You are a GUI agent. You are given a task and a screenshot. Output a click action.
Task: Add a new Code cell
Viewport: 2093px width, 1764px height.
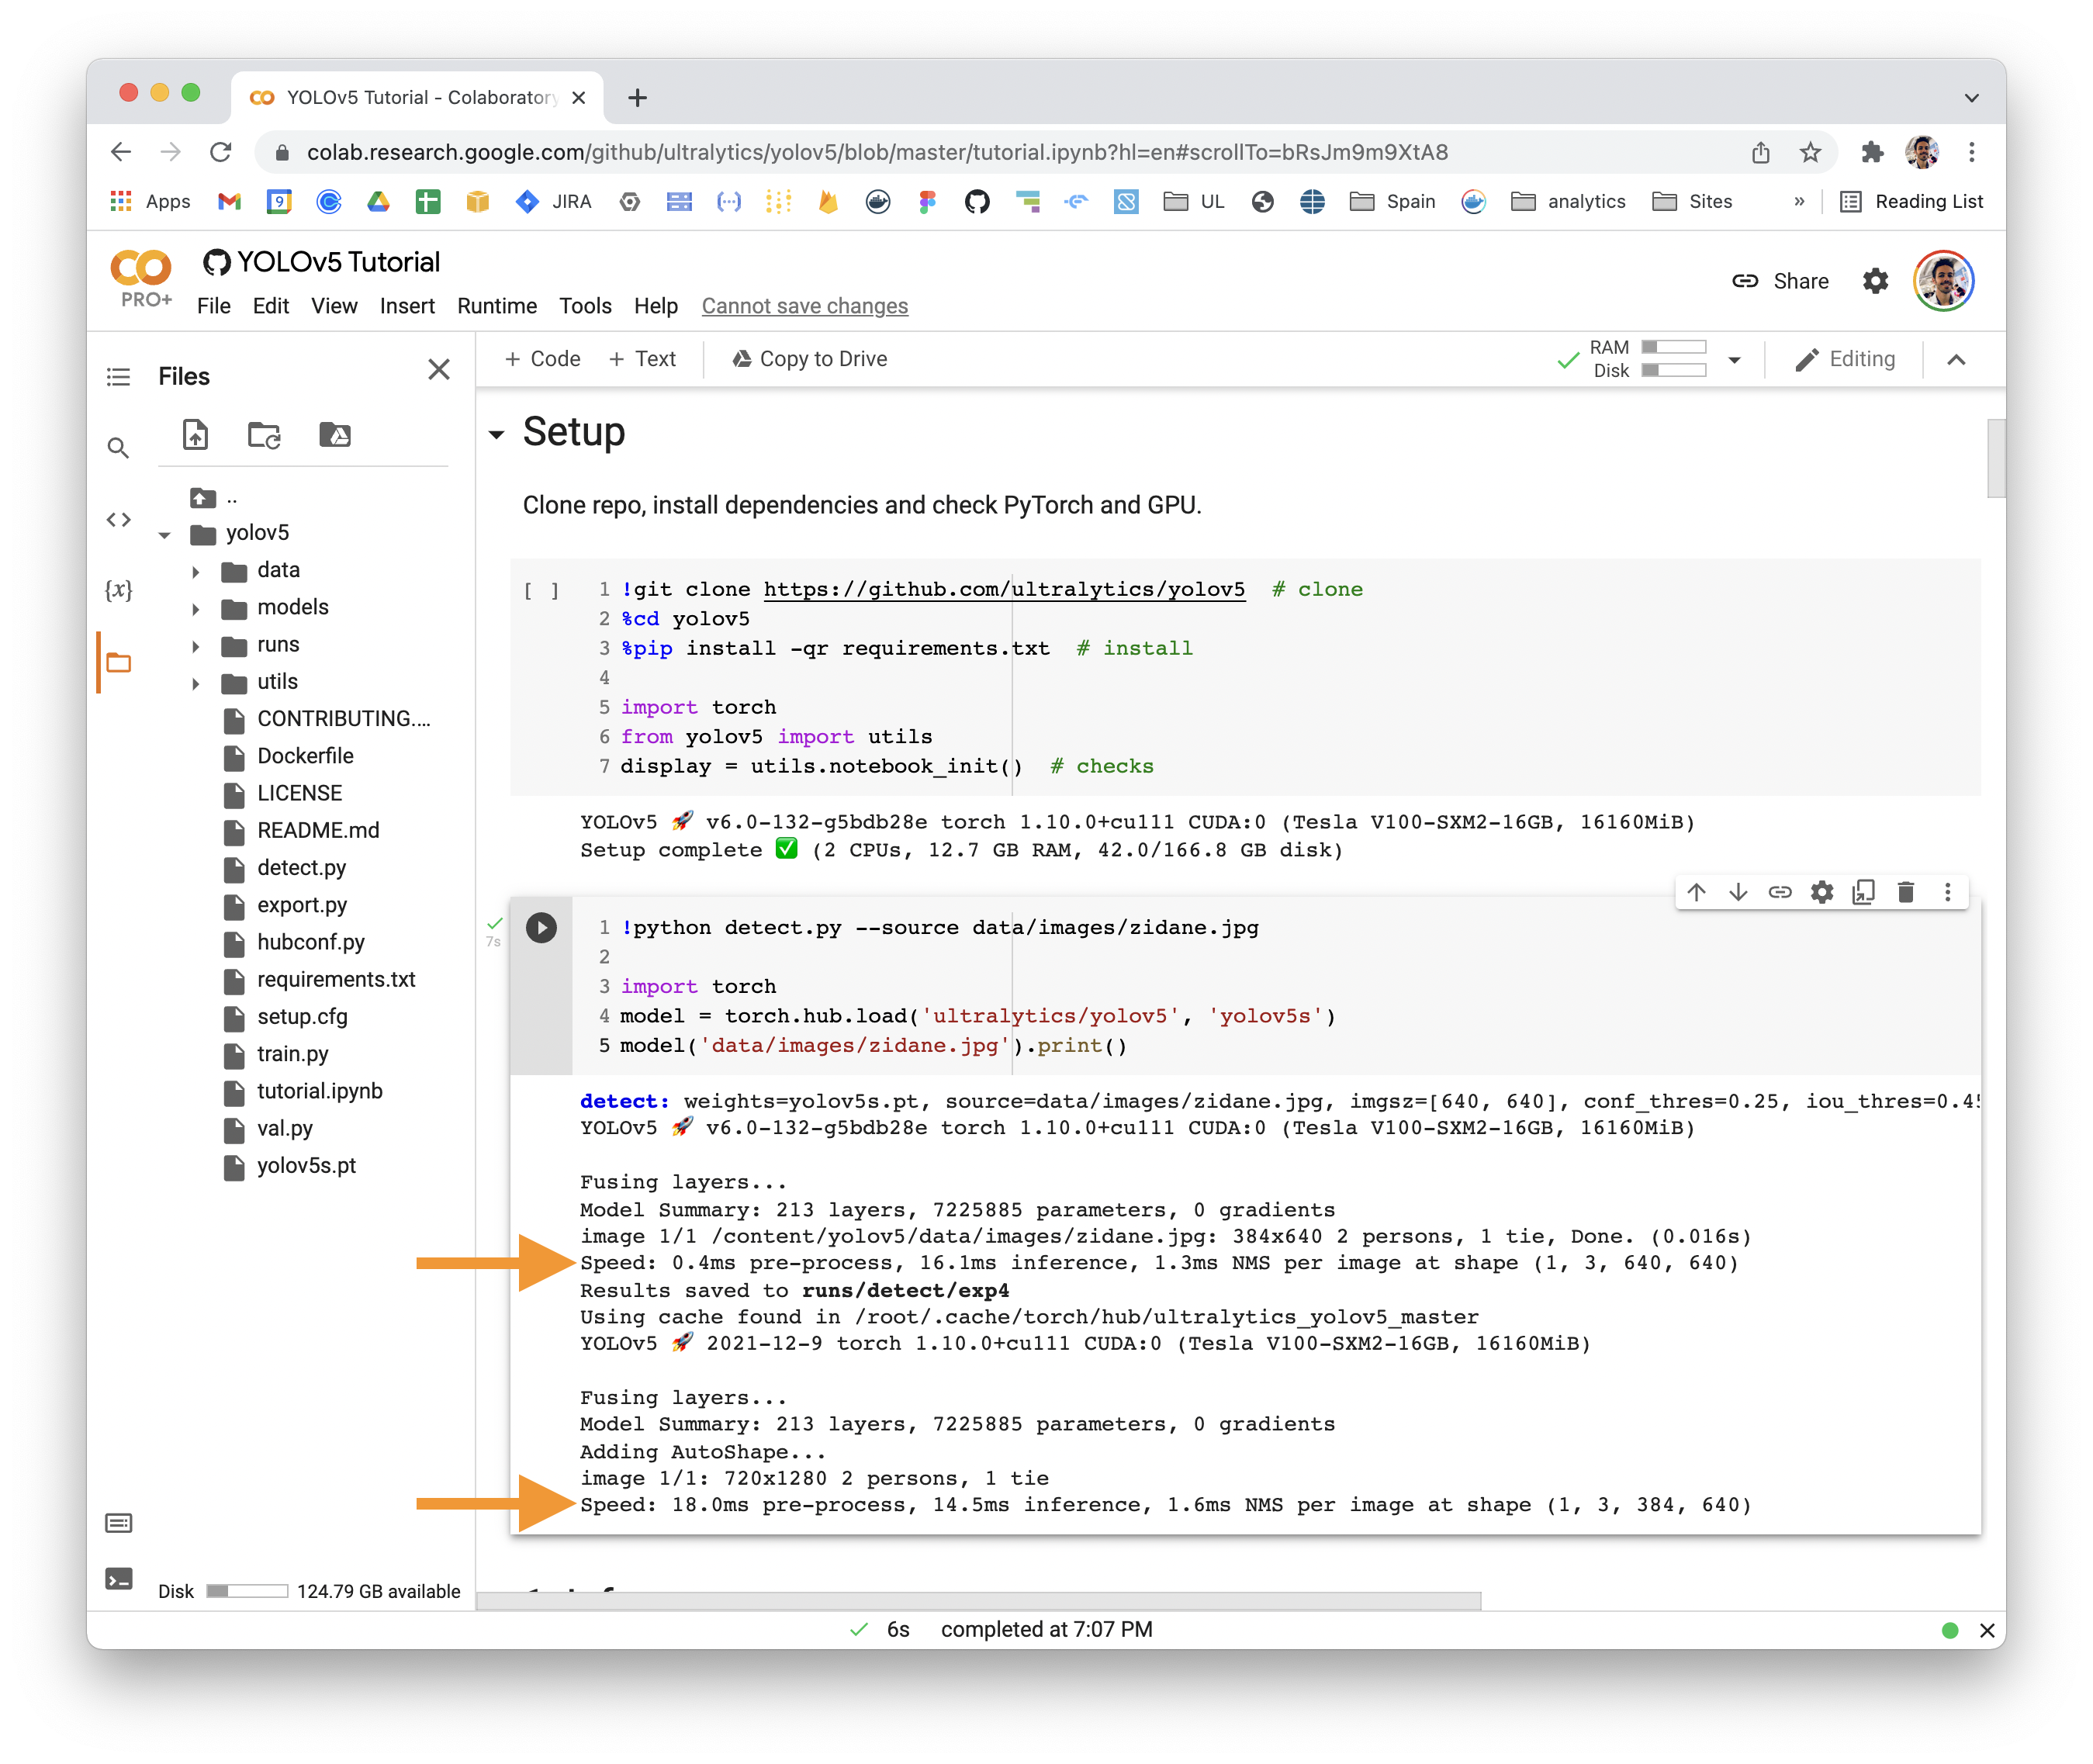coord(543,359)
